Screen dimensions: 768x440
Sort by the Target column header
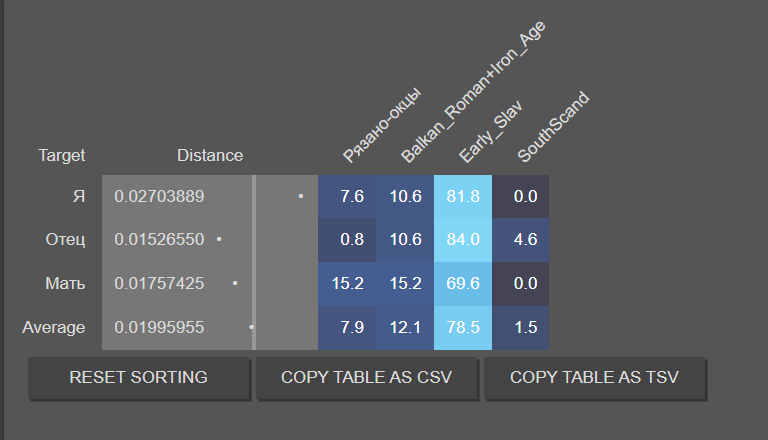(x=62, y=155)
